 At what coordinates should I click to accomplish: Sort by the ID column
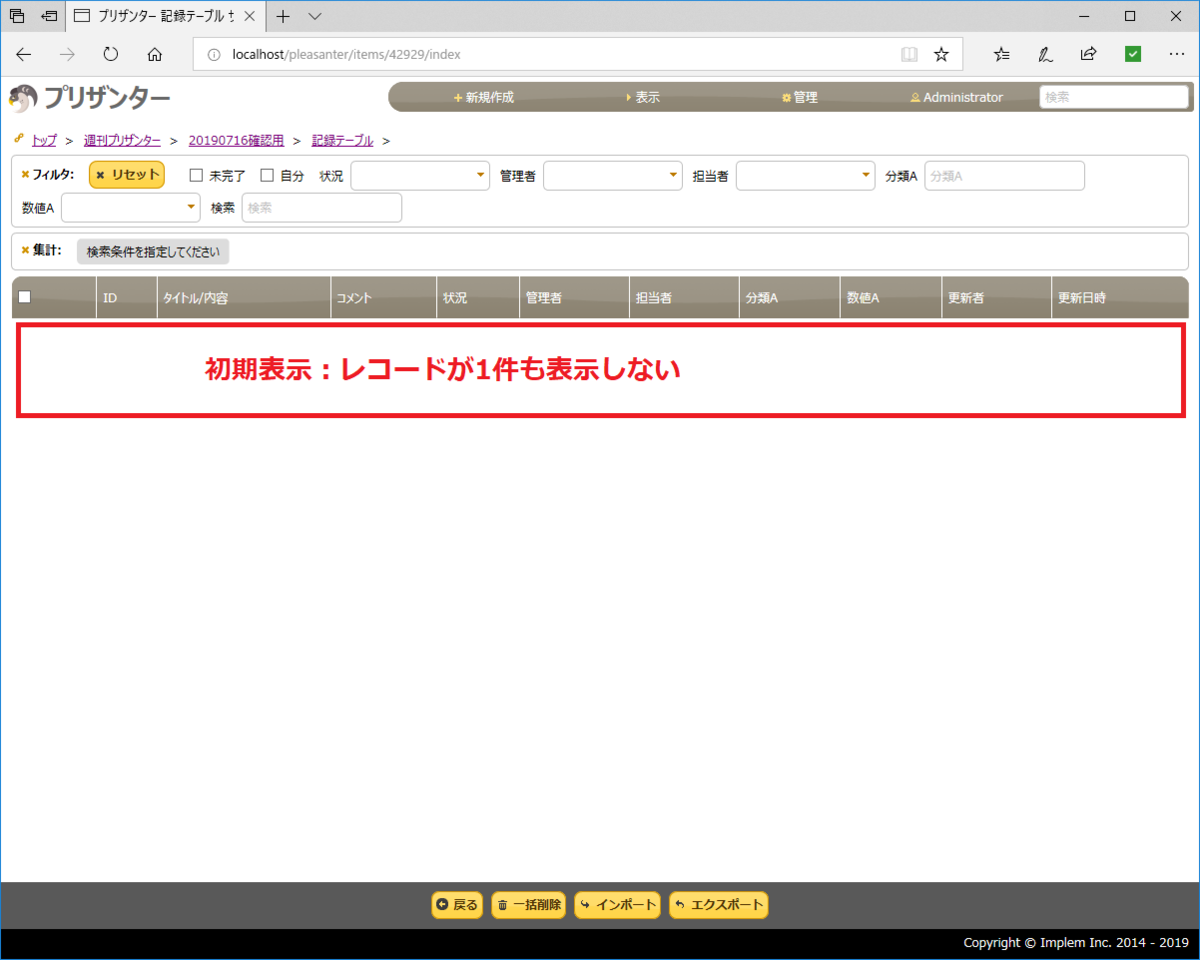(x=127, y=298)
